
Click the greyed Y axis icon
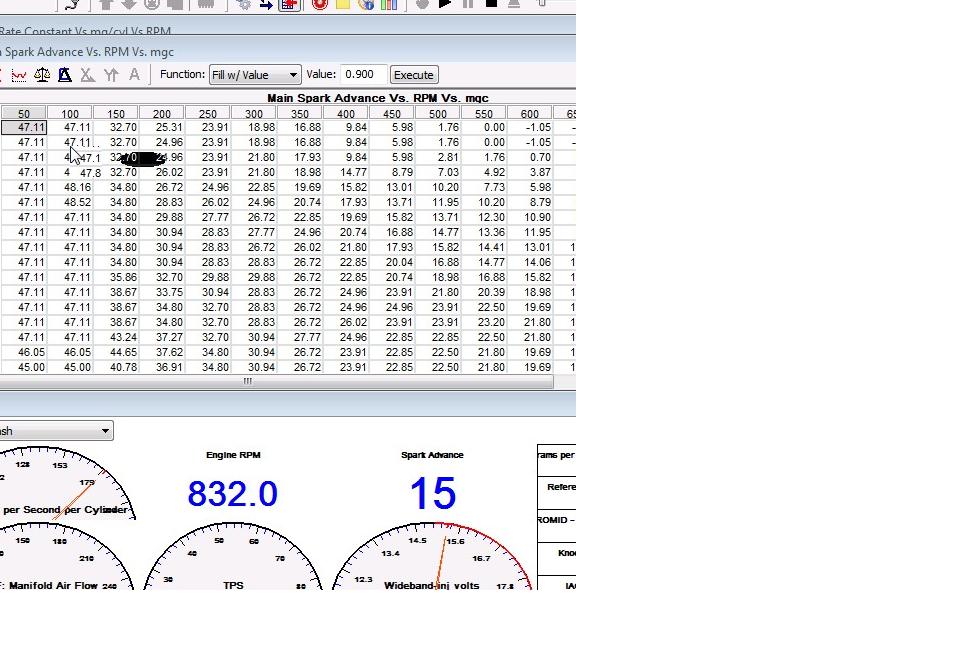tap(111, 75)
